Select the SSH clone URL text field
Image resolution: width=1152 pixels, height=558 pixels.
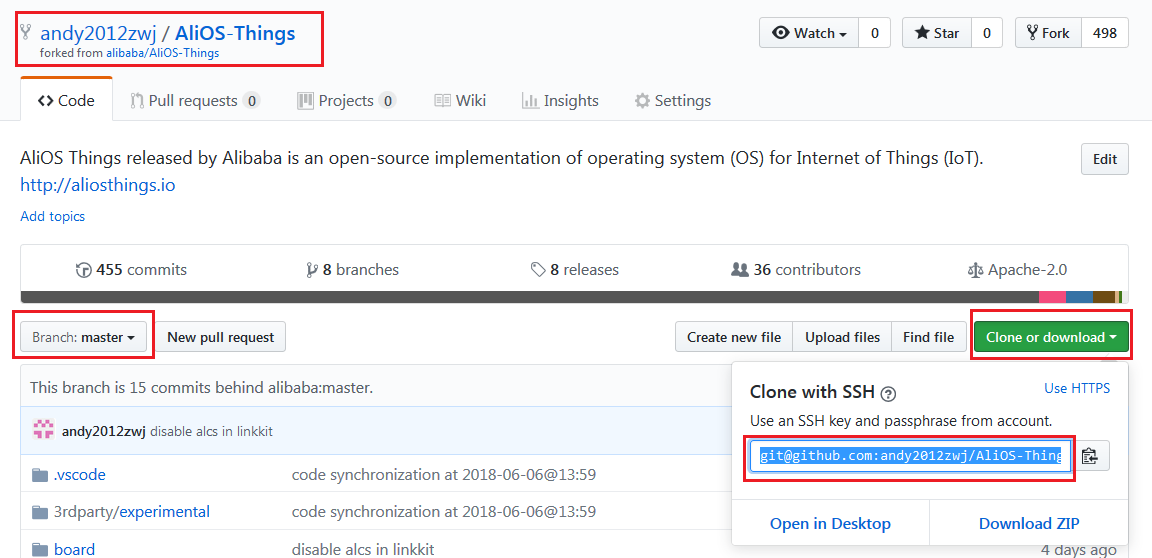coord(910,456)
